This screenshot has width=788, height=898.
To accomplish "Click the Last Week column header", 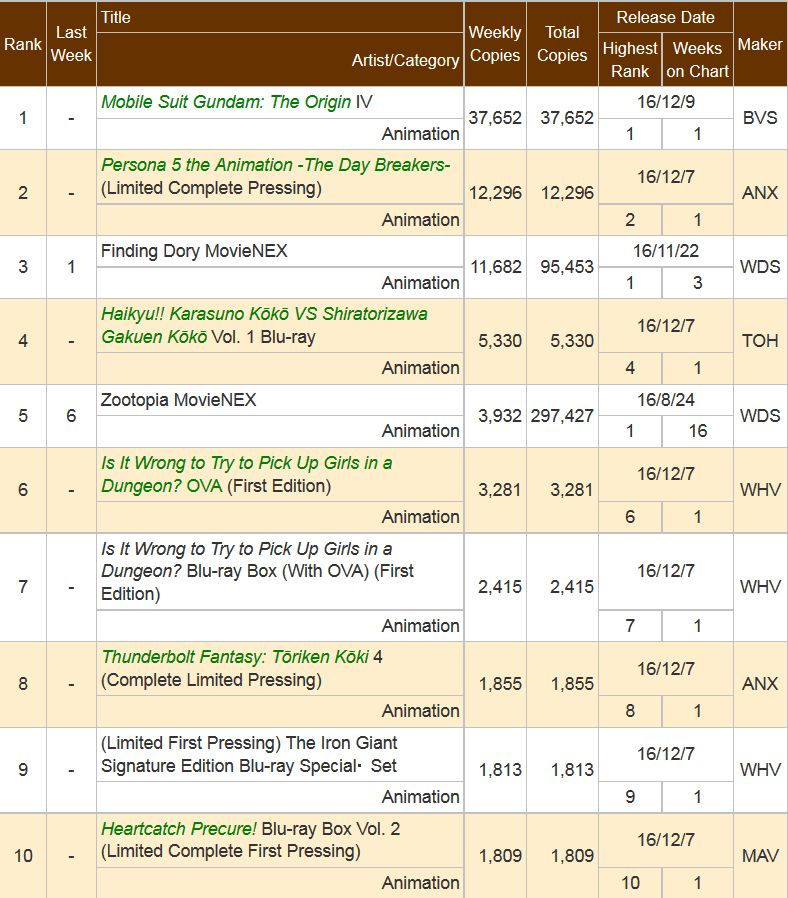I will 71,44.
